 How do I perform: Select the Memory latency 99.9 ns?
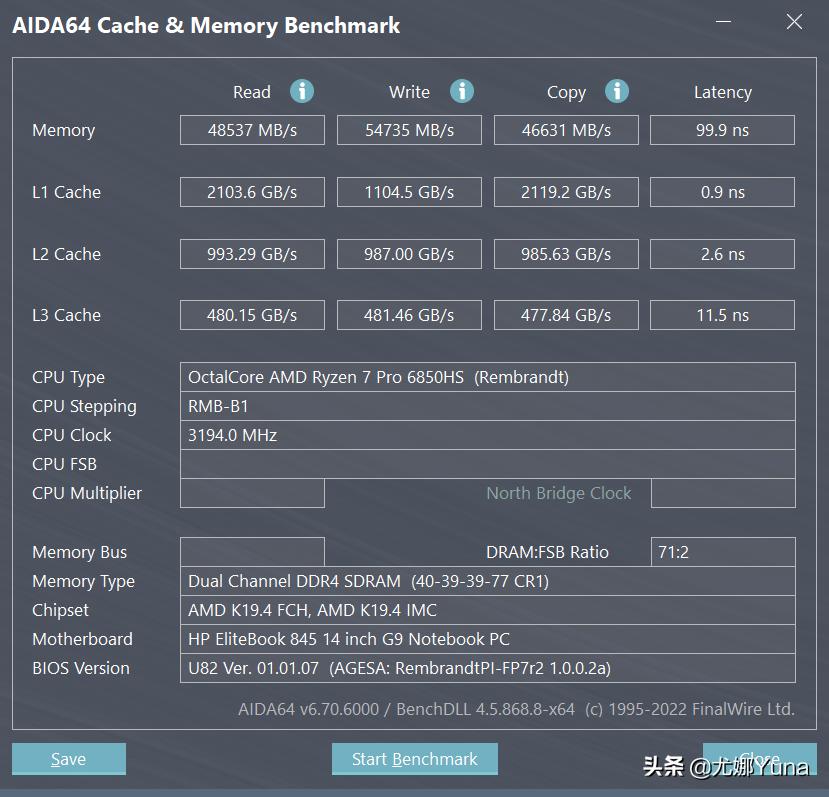pyautogui.click(x=722, y=130)
